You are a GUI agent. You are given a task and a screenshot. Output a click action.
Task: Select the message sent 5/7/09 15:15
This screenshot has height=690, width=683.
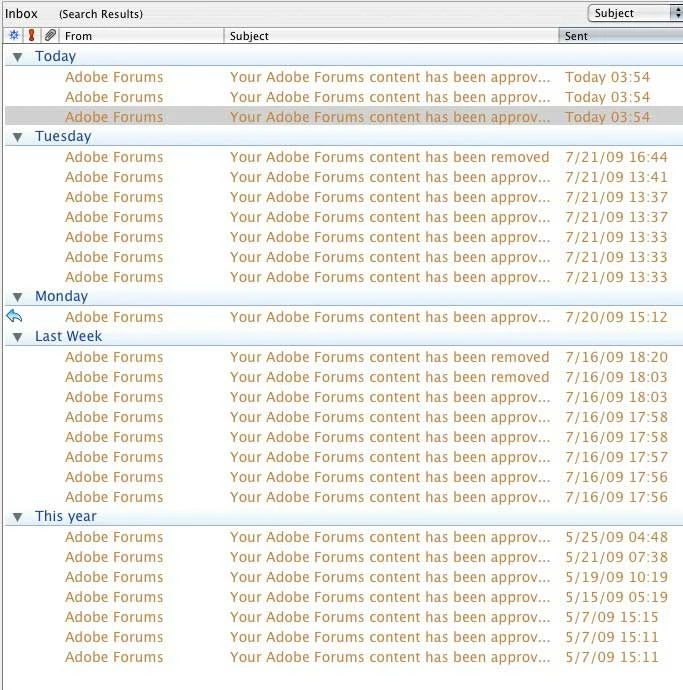point(344,617)
